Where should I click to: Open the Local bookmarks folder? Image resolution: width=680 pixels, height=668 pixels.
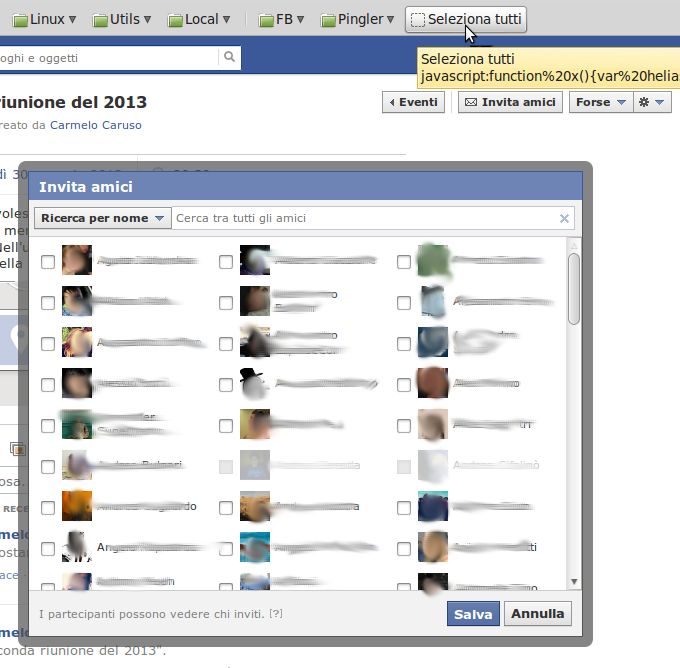click(x=199, y=20)
